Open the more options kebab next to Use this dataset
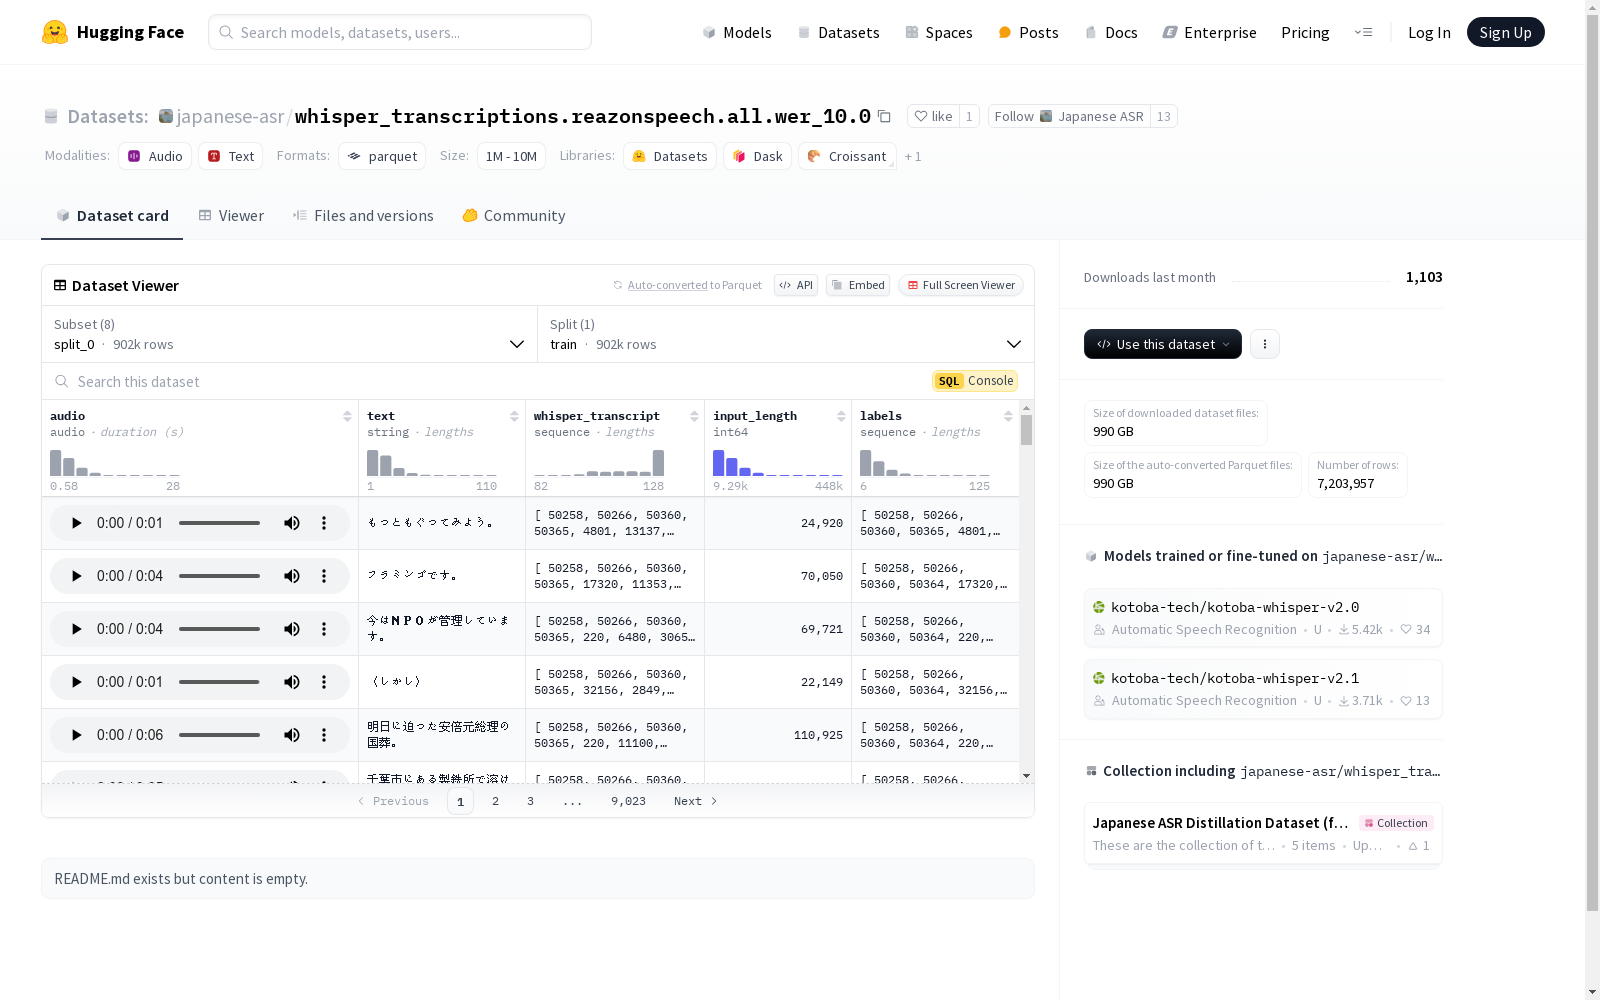This screenshot has width=1600, height=1000. [x=1265, y=344]
